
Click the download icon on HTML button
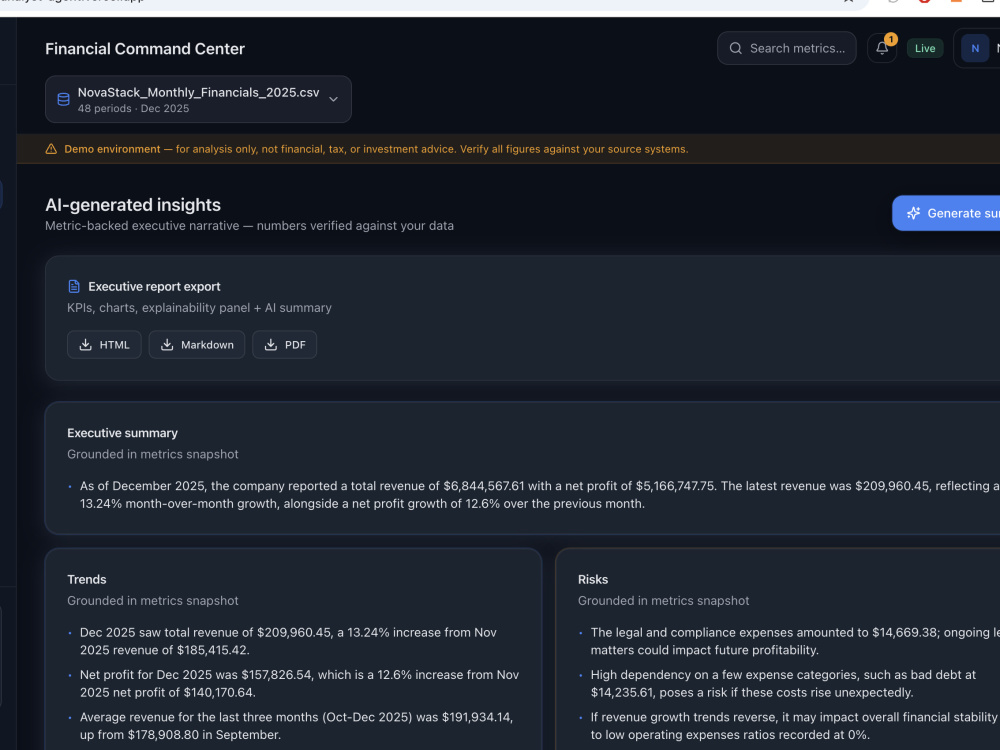click(85, 344)
